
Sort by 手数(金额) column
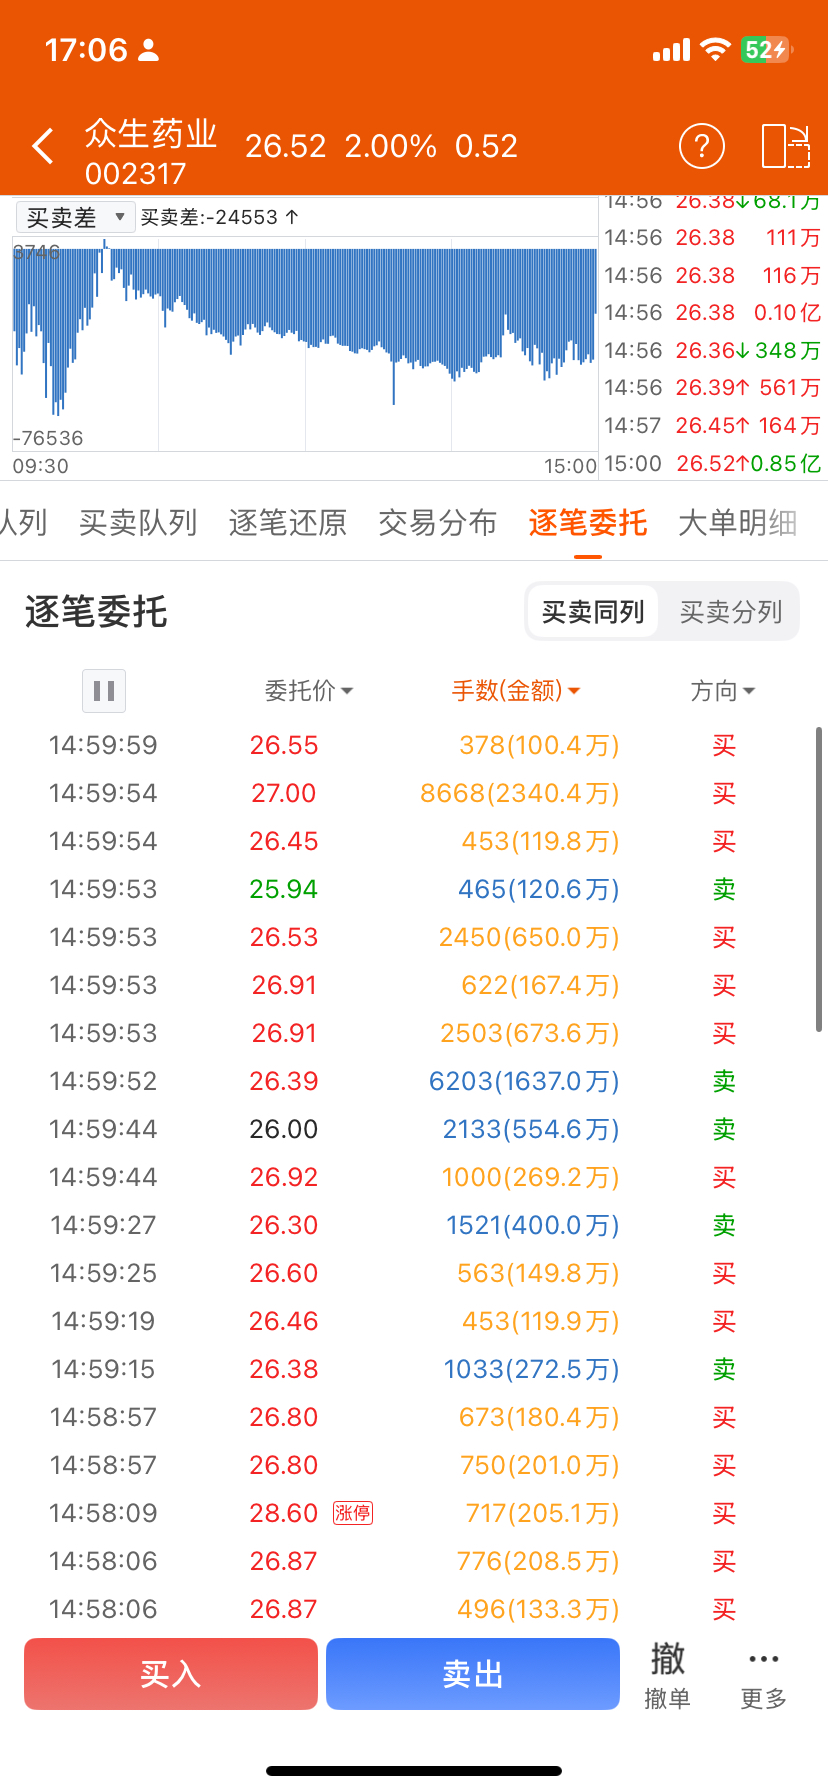point(516,691)
